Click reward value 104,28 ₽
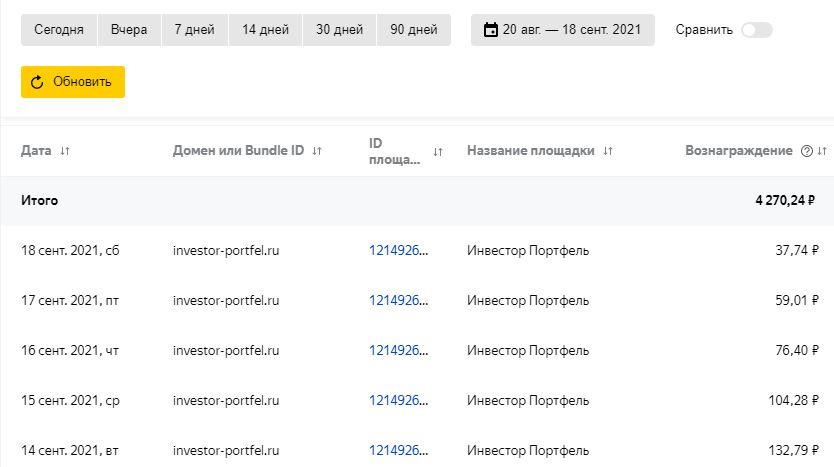The image size is (834, 467). point(793,401)
